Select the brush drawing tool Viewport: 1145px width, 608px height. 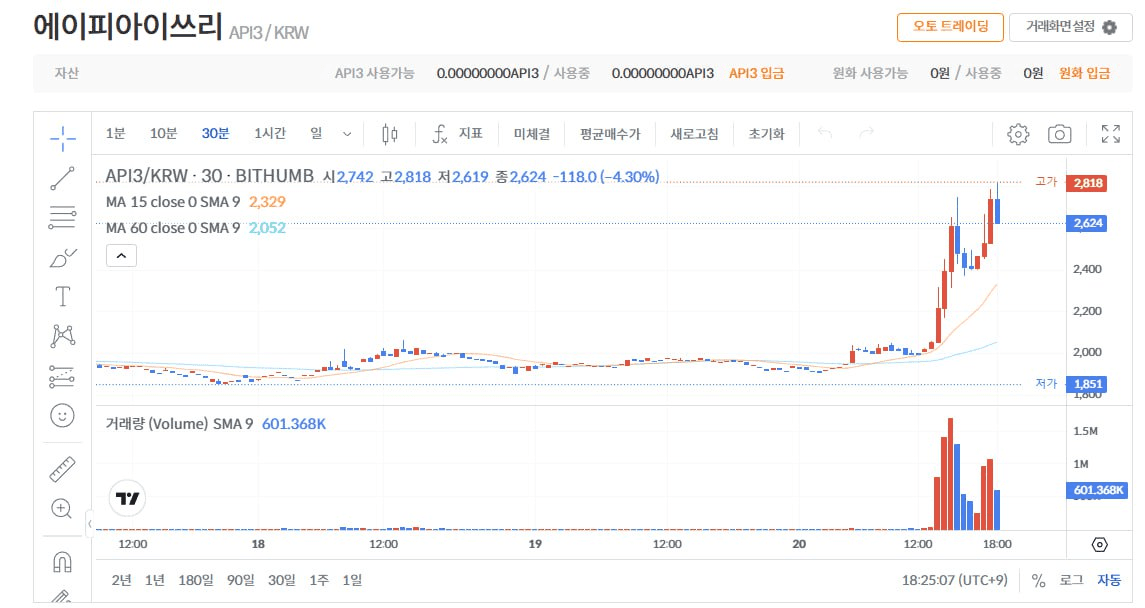[63, 258]
